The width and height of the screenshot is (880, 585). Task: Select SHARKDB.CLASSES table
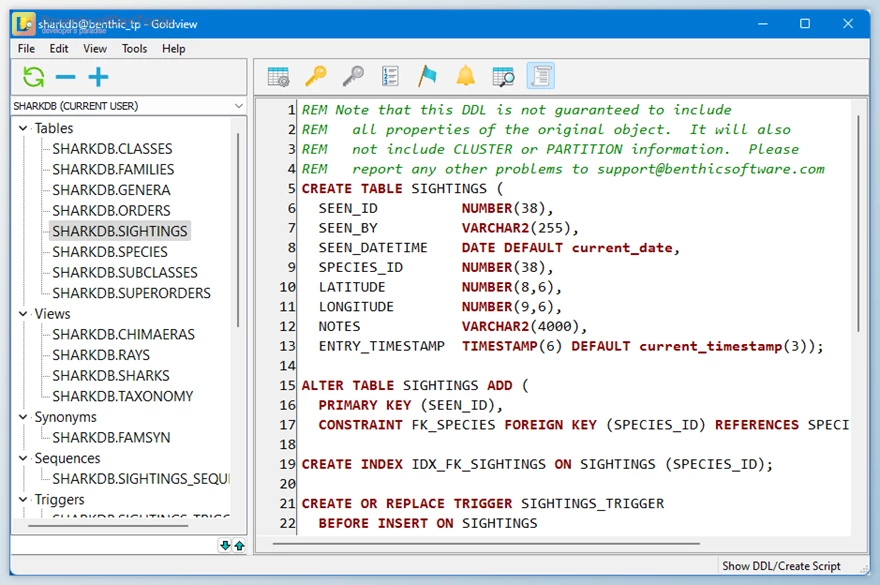pyautogui.click(x=112, y=149)
